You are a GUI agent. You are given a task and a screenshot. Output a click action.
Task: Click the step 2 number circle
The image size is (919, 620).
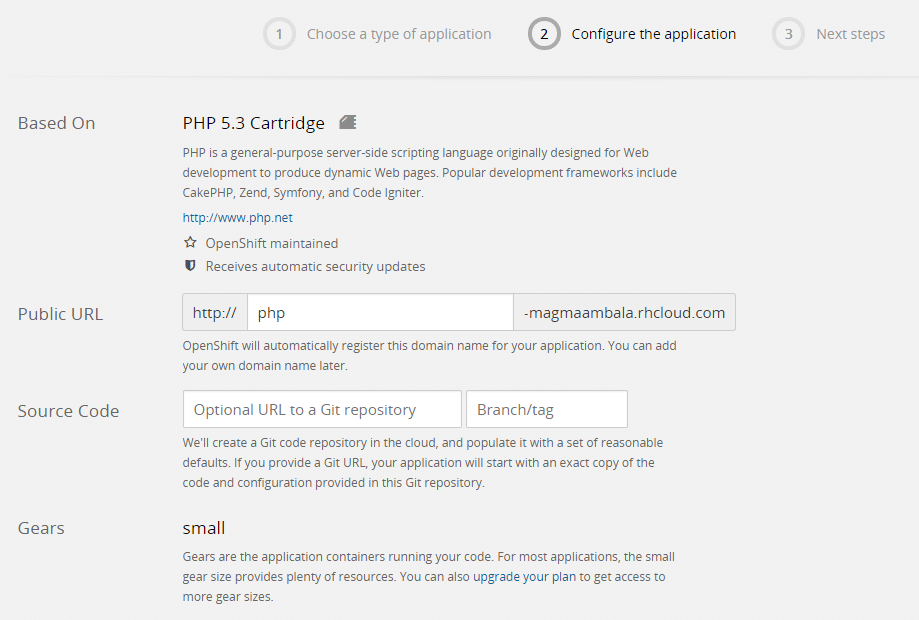[x=544, y=34]
